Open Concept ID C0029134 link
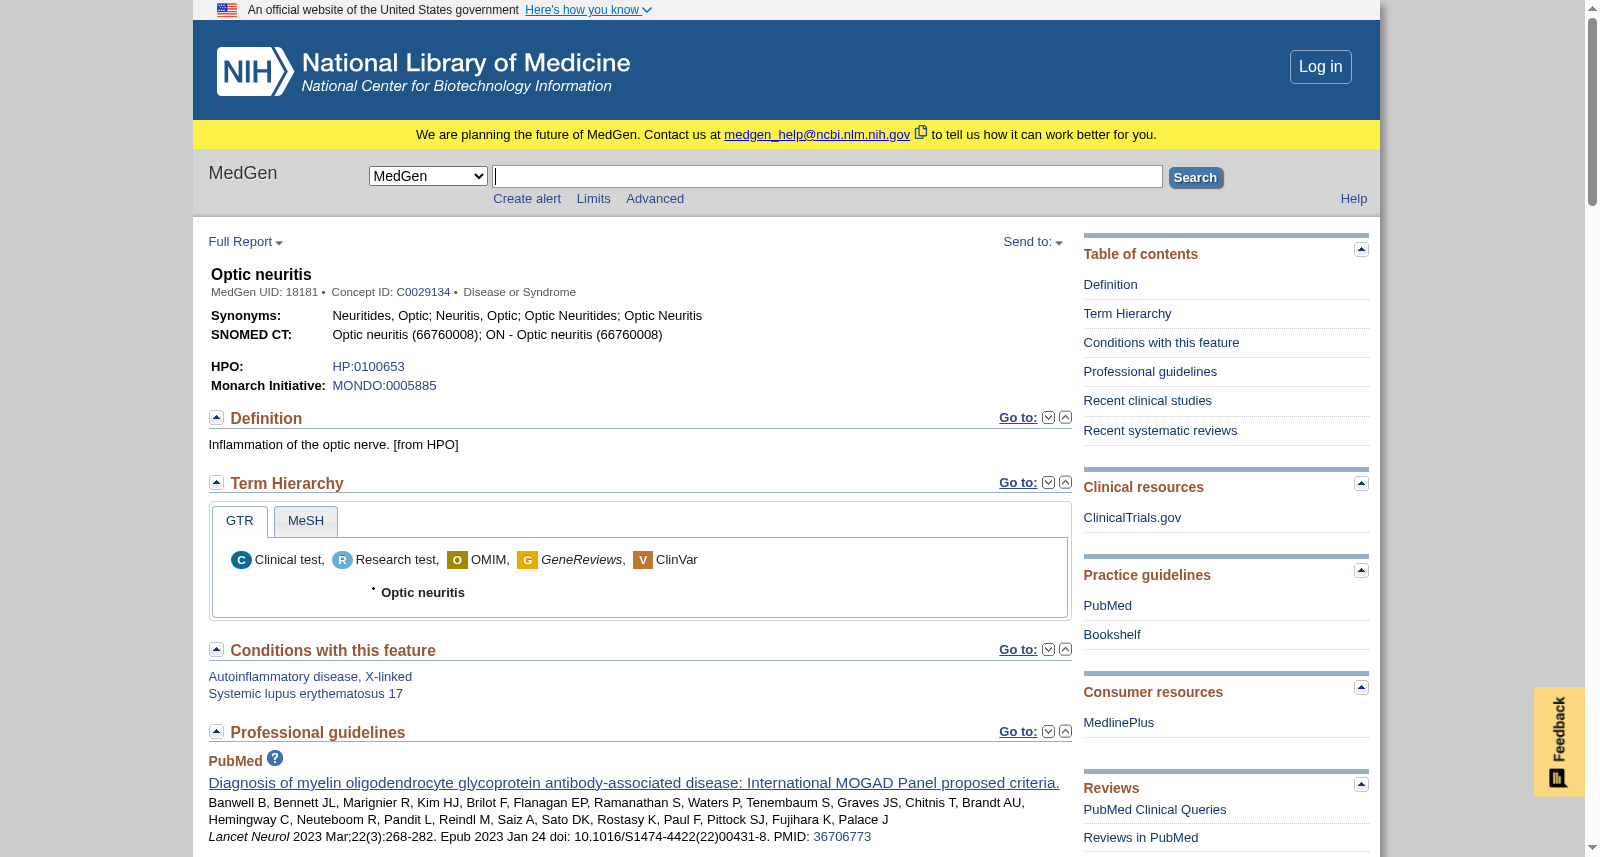Screen dimensions: 1600x857 point(423,292)
